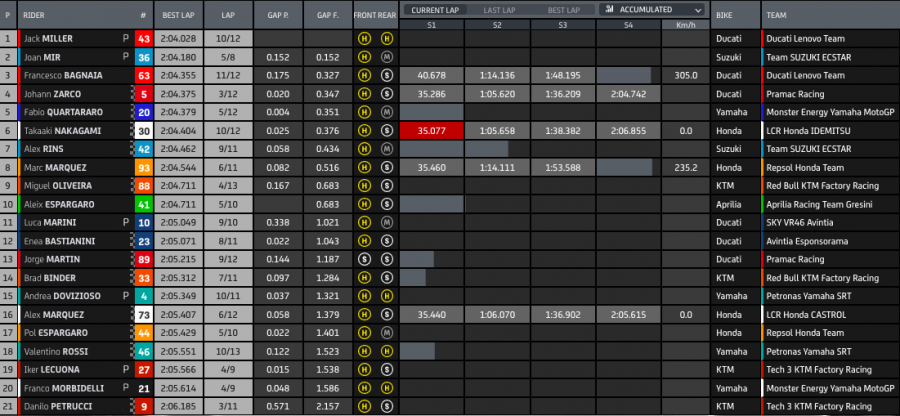
Task: Click the pit P icon beside Jack Miller
Action: (126, 39)
